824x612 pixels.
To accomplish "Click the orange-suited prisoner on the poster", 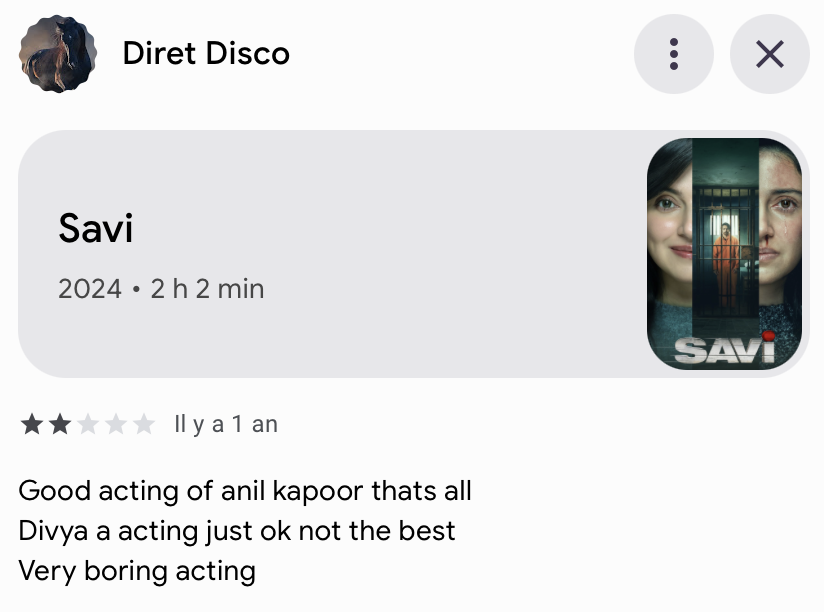I will click(725, 262).
